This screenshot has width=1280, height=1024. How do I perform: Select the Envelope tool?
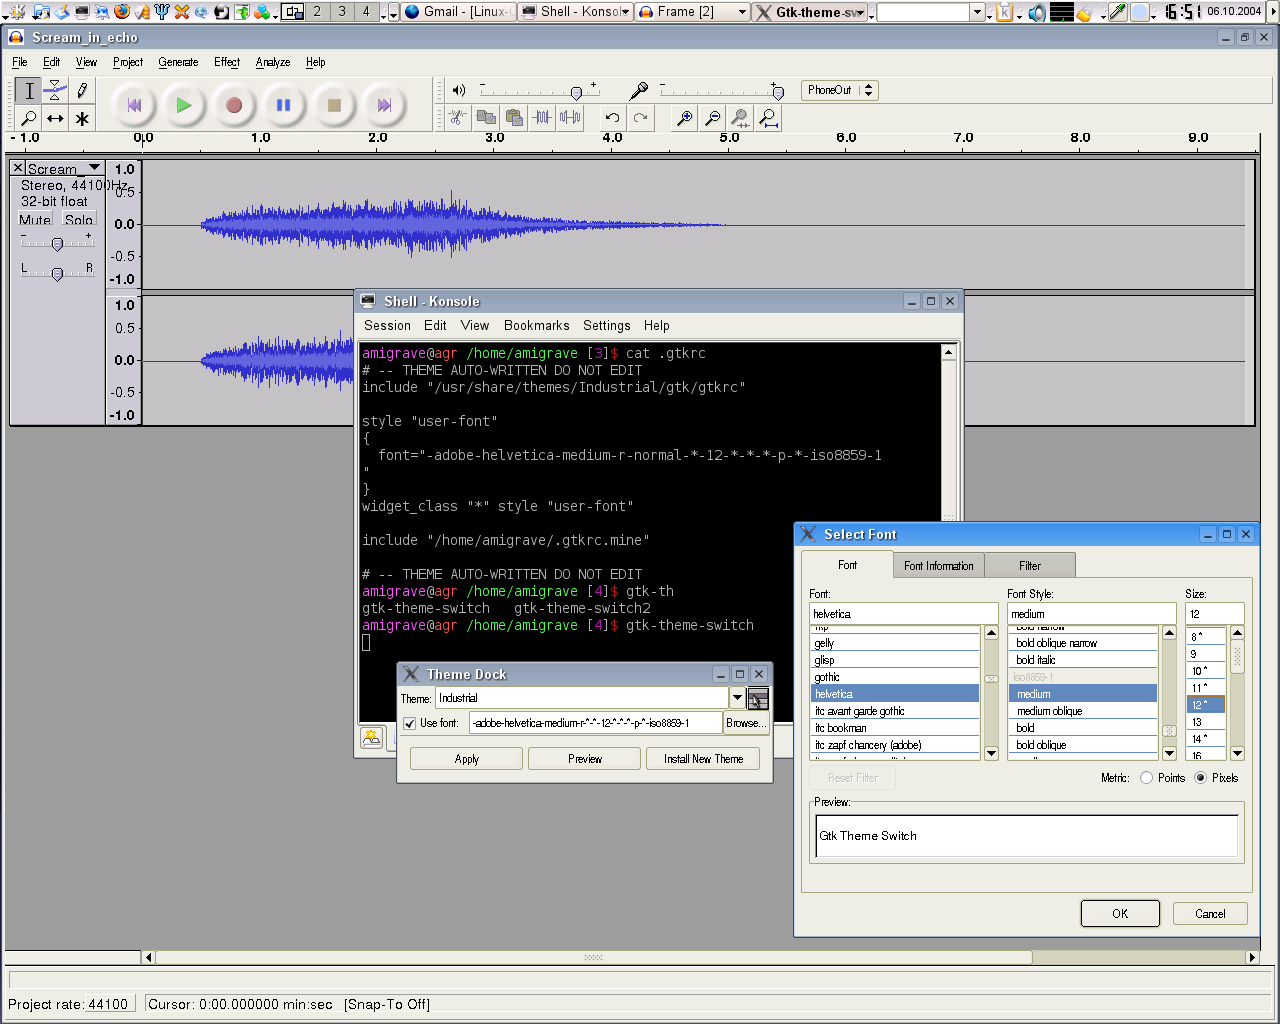pyautogui.click(x=55, y=91)
